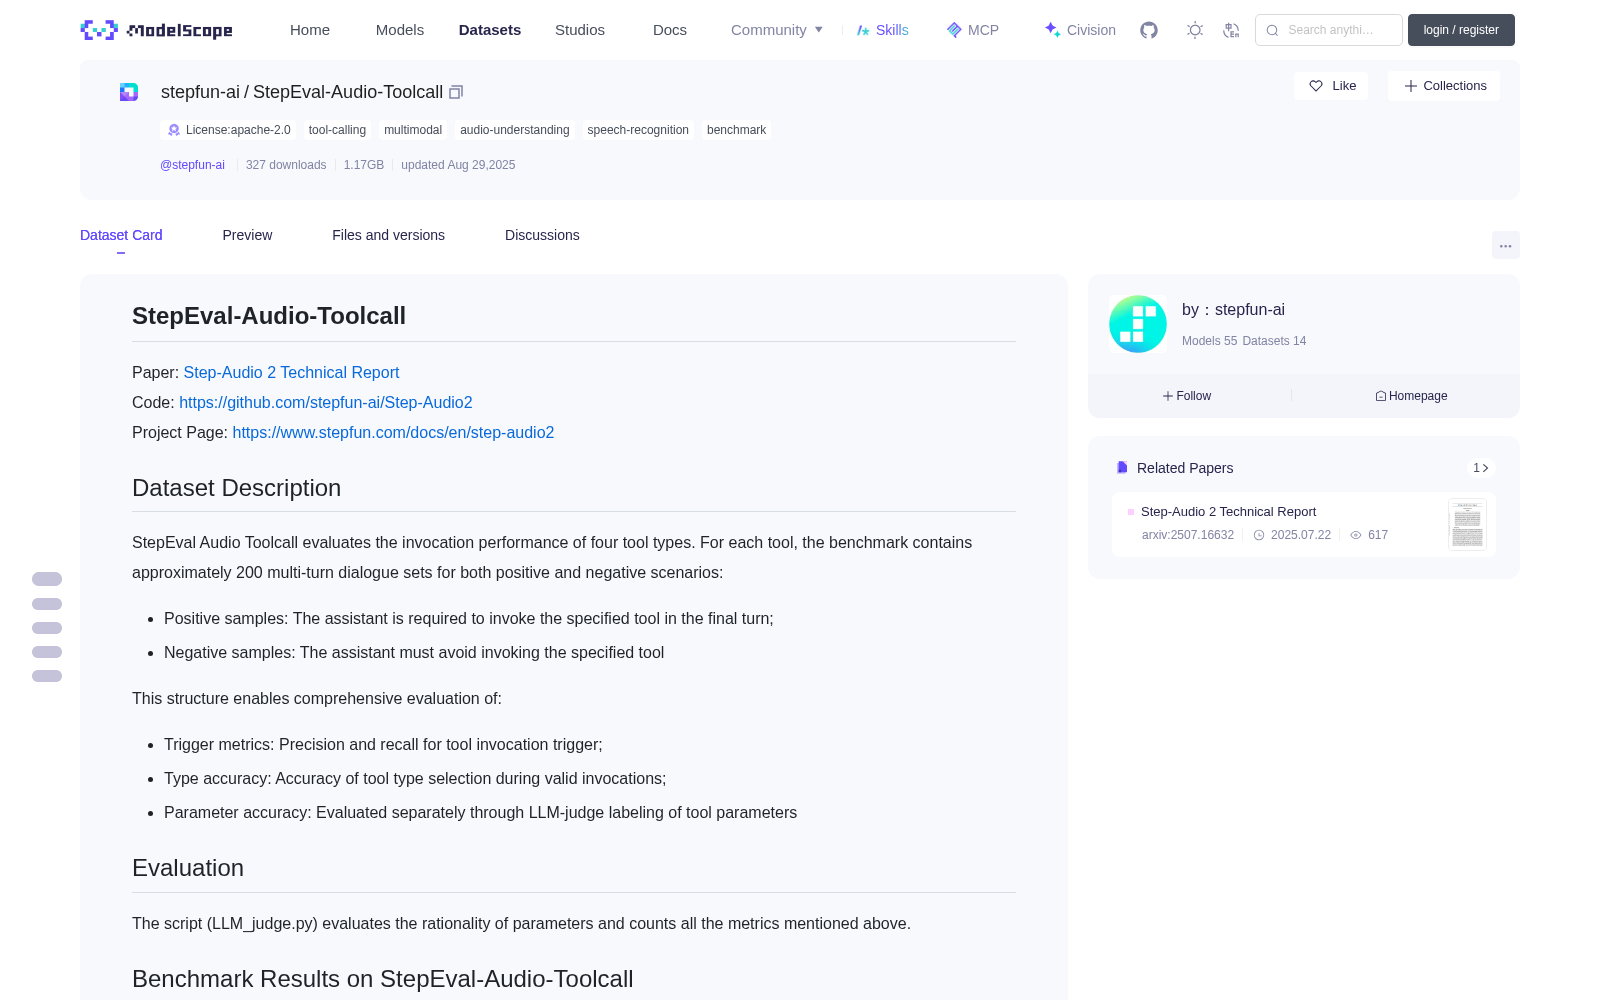
Task: Click the stepfun-ai avatar logo
Action: coord(1138,324)
